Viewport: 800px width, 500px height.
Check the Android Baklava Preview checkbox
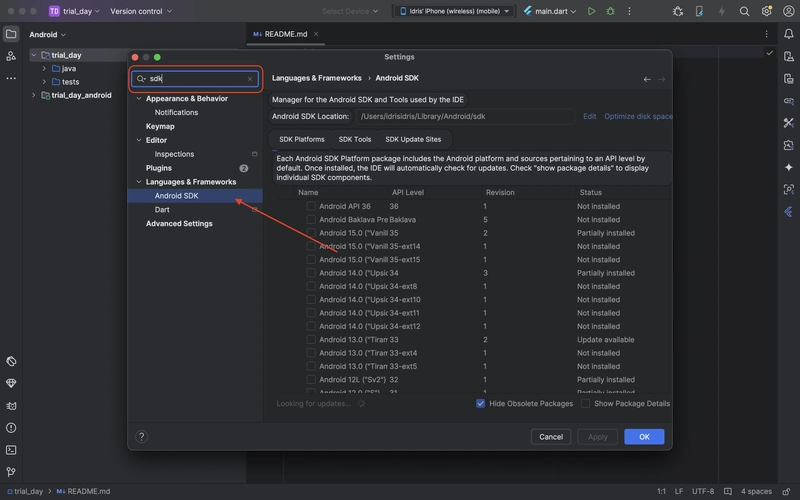pyautogui.click(x=311, y=219)
